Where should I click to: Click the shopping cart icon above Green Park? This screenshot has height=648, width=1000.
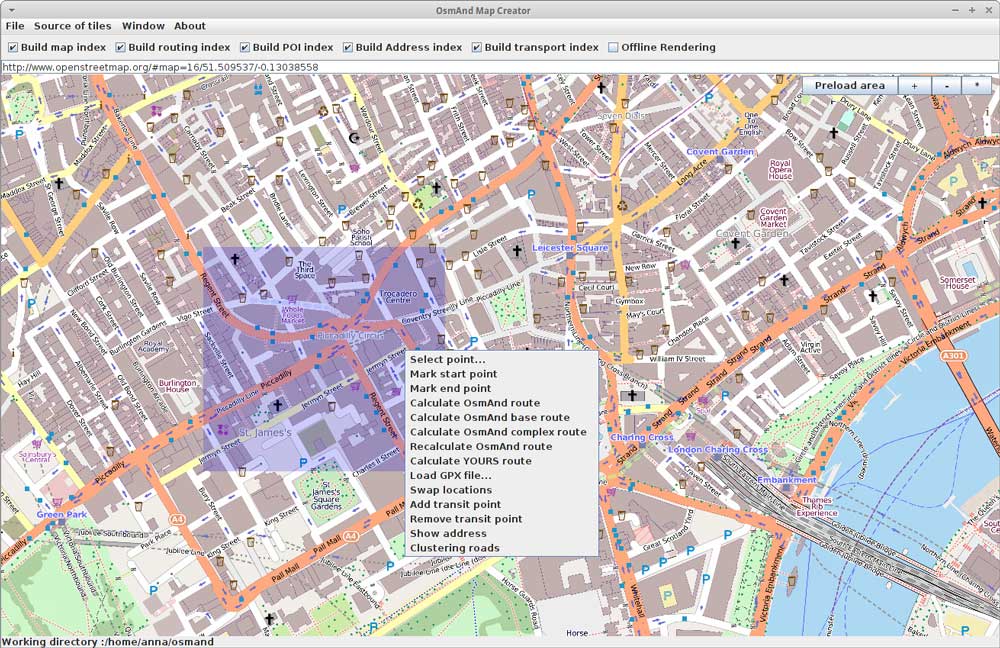coord(57,502)
